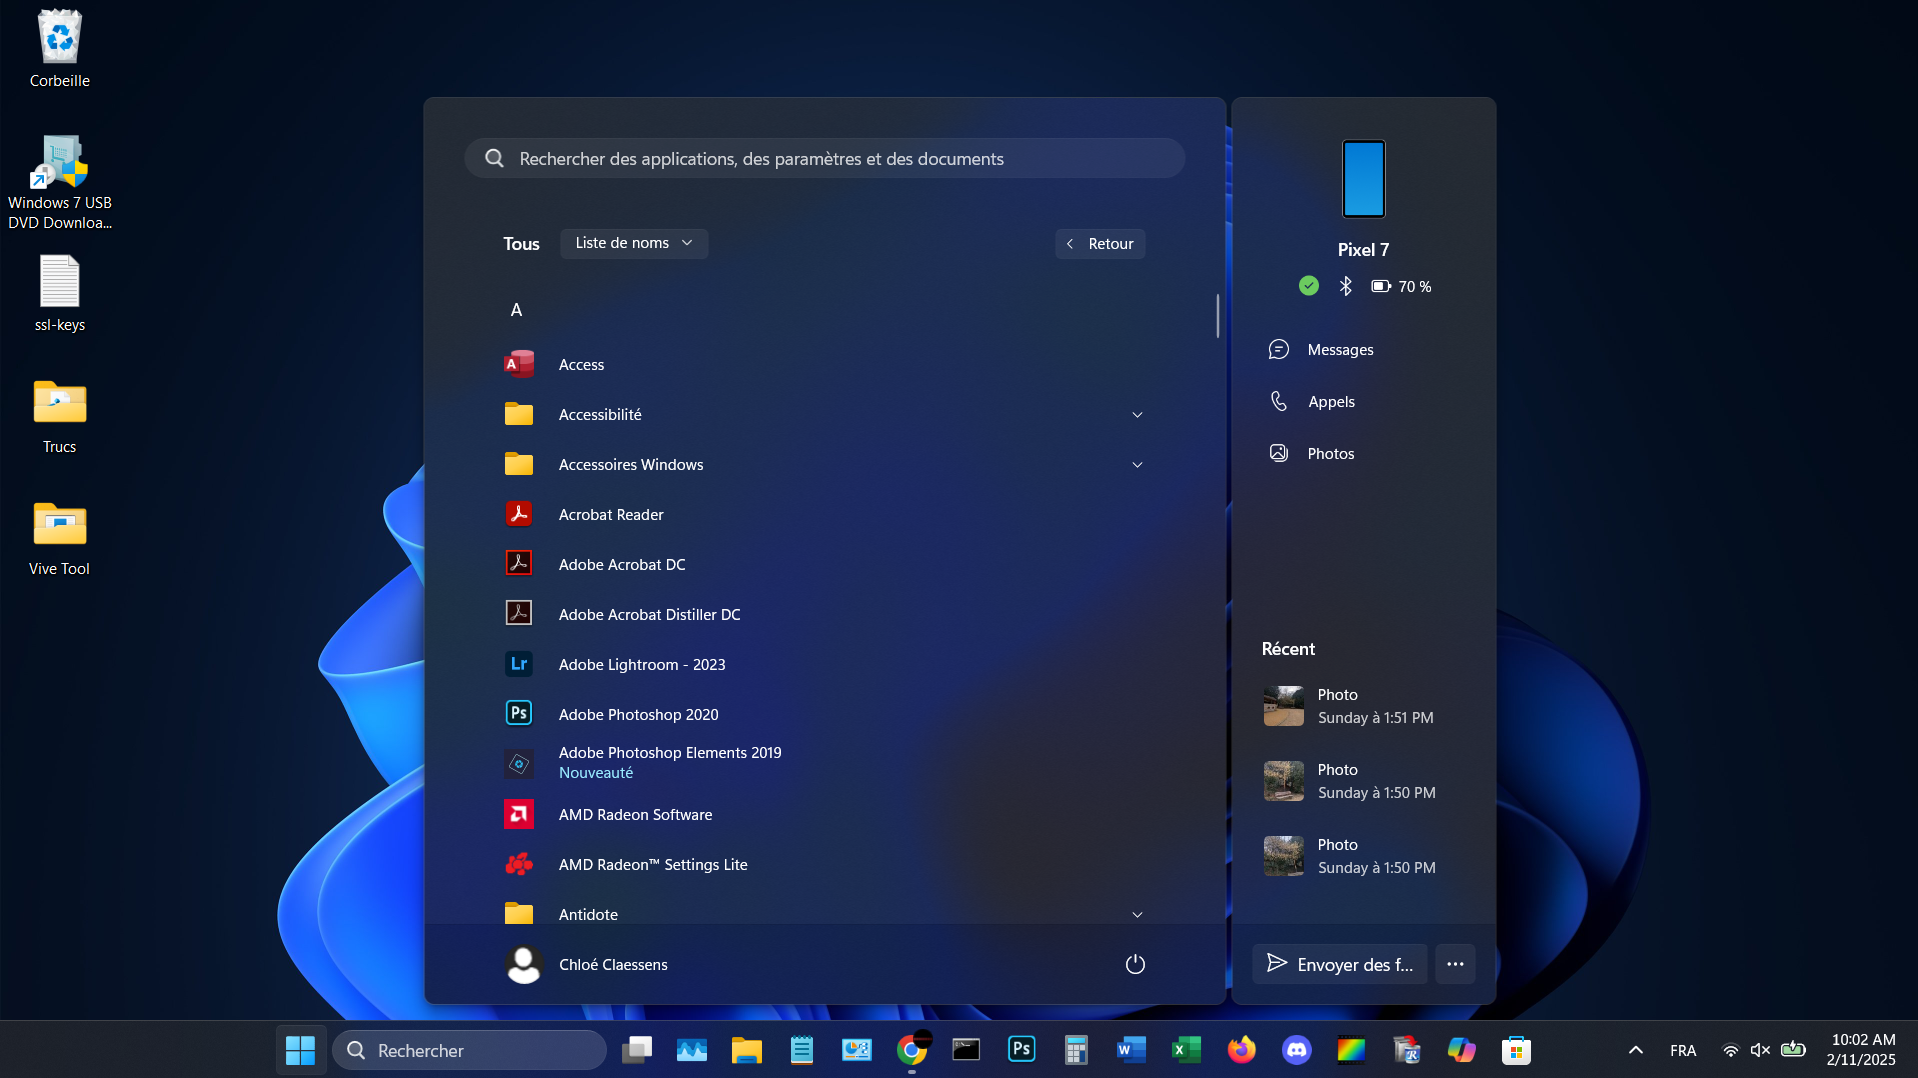Launch Firefox from the taskbar
Screen dimensions: 1918x1078
(1241, 1050)
